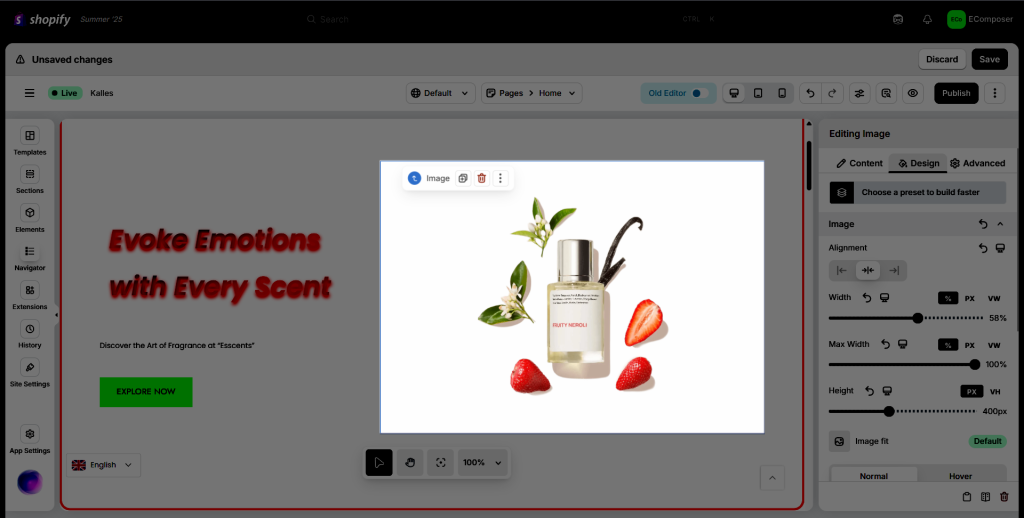Click the fit-to-screen focus icon
The width and height of the screenshot is (1024, 518).
tap(441, 462)
